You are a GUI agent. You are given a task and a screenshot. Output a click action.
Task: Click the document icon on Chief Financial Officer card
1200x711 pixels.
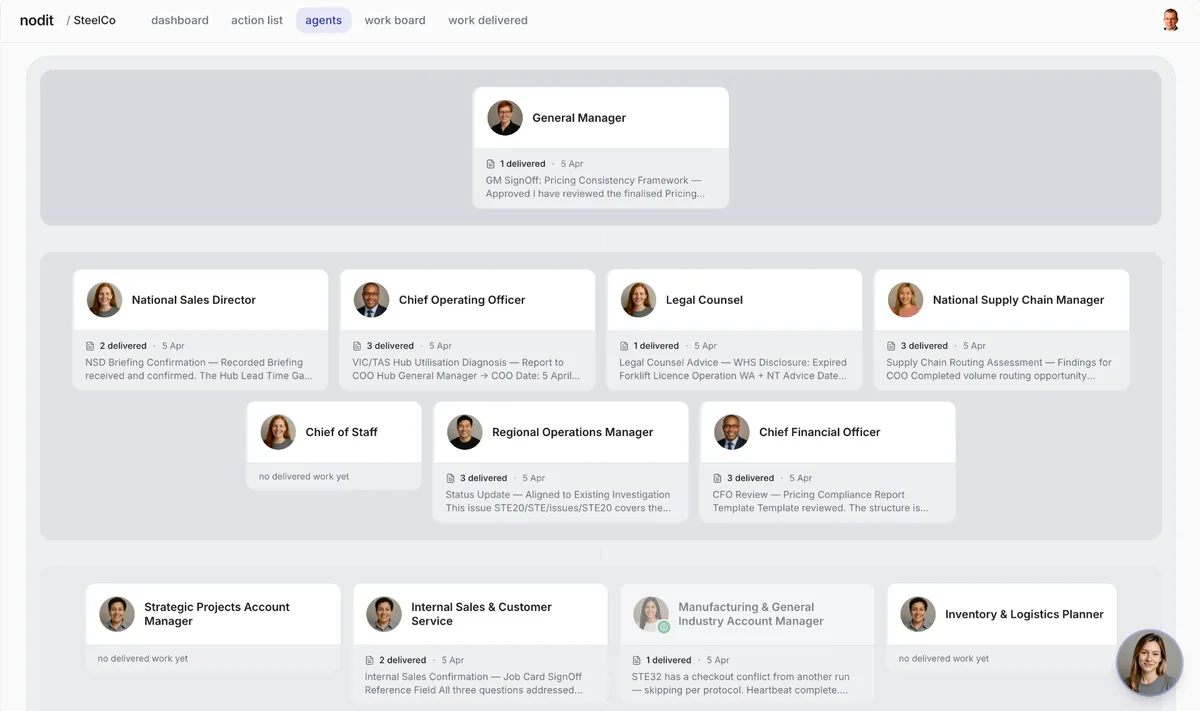click(717, 478)
